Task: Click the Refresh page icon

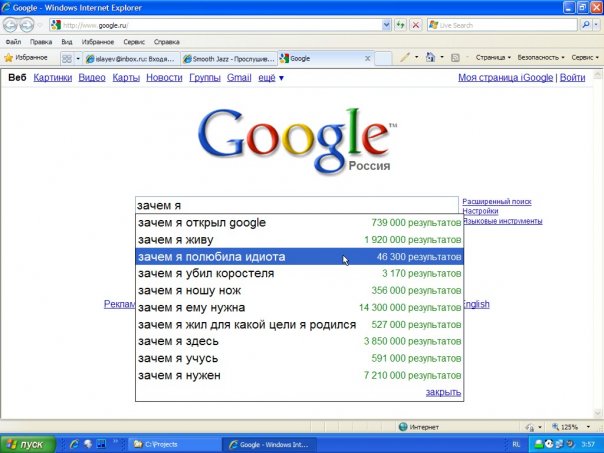Action: click(398, 25)
